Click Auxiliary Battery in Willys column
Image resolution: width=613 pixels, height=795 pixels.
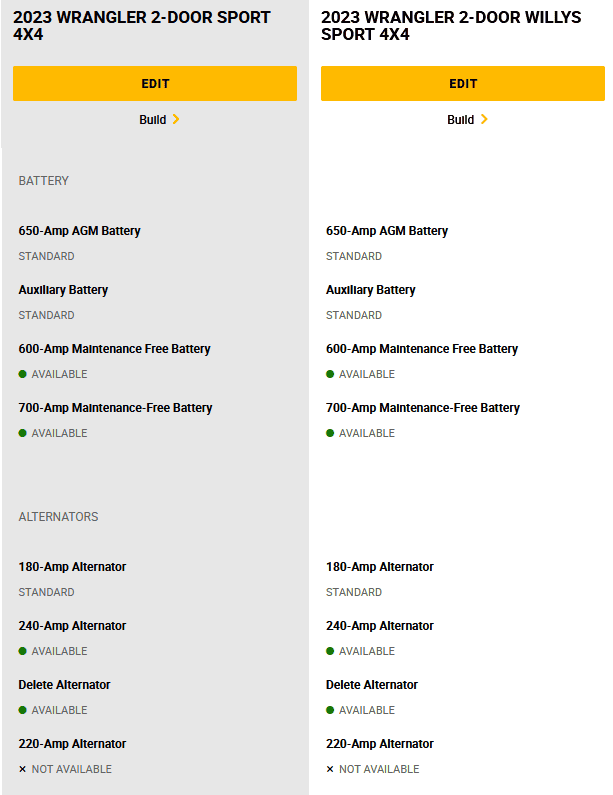tap(371, 290)
